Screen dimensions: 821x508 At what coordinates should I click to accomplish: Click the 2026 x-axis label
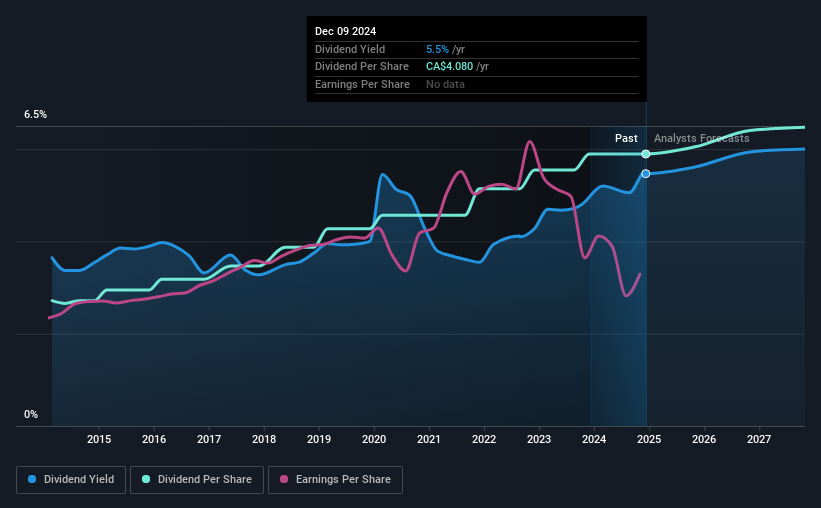(704, 439)
